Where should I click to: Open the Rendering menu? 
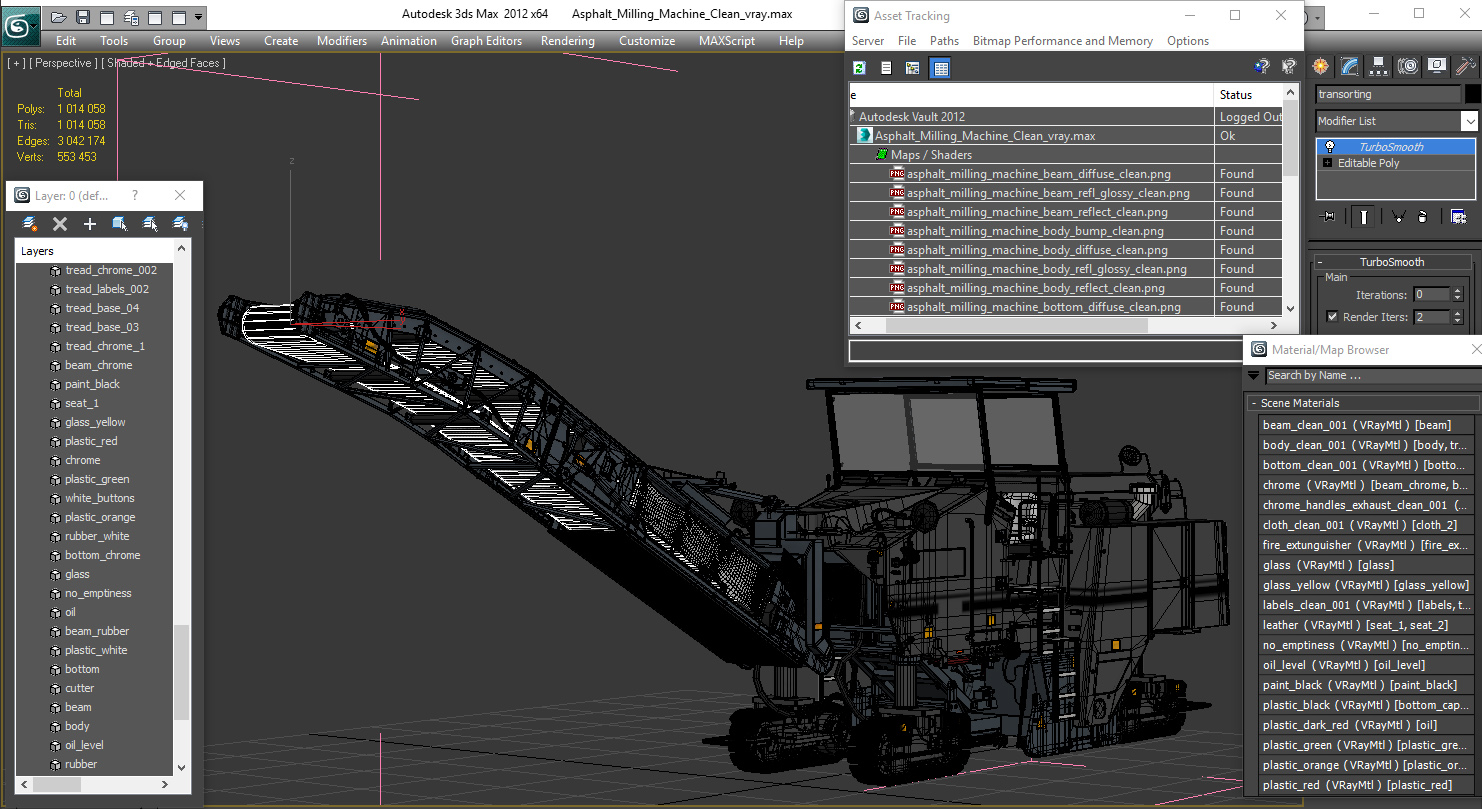[567, 41]
